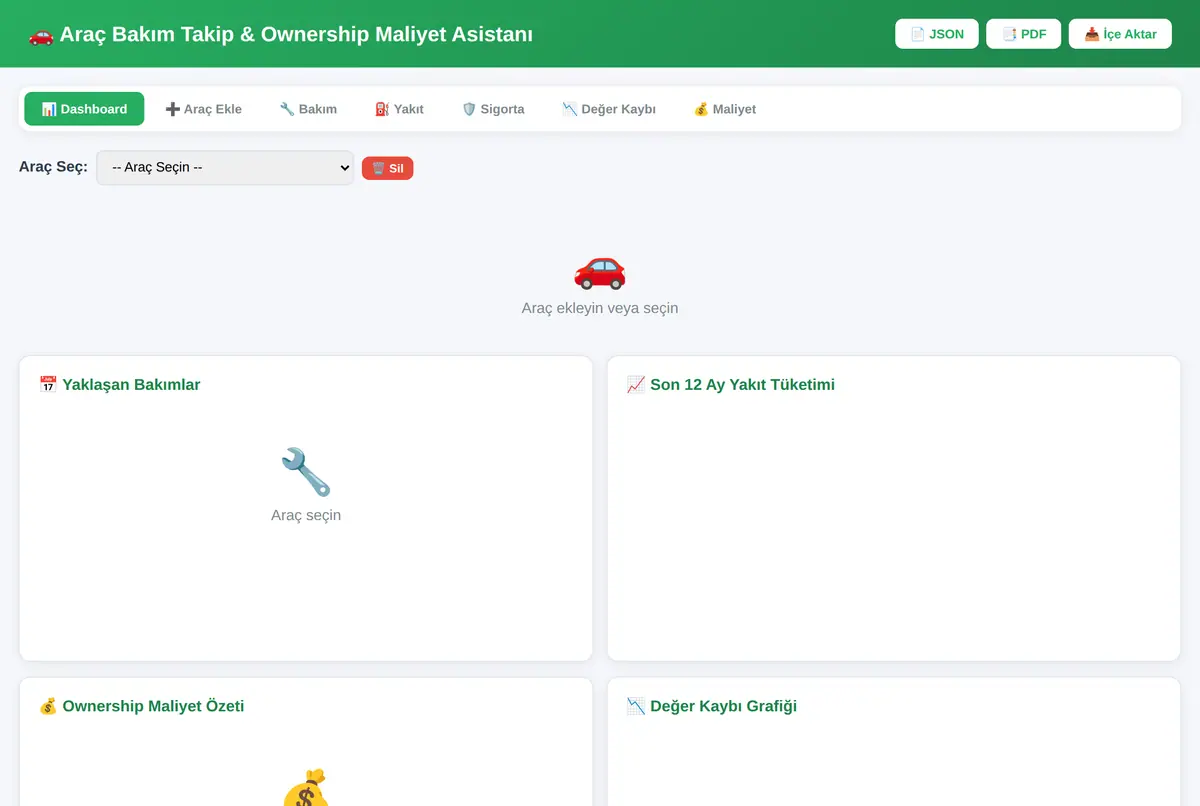Image resolution: width=1200 pixels, height=806 pixels.
Task: Go to the Yakıt tab
Action: [399, 109]
